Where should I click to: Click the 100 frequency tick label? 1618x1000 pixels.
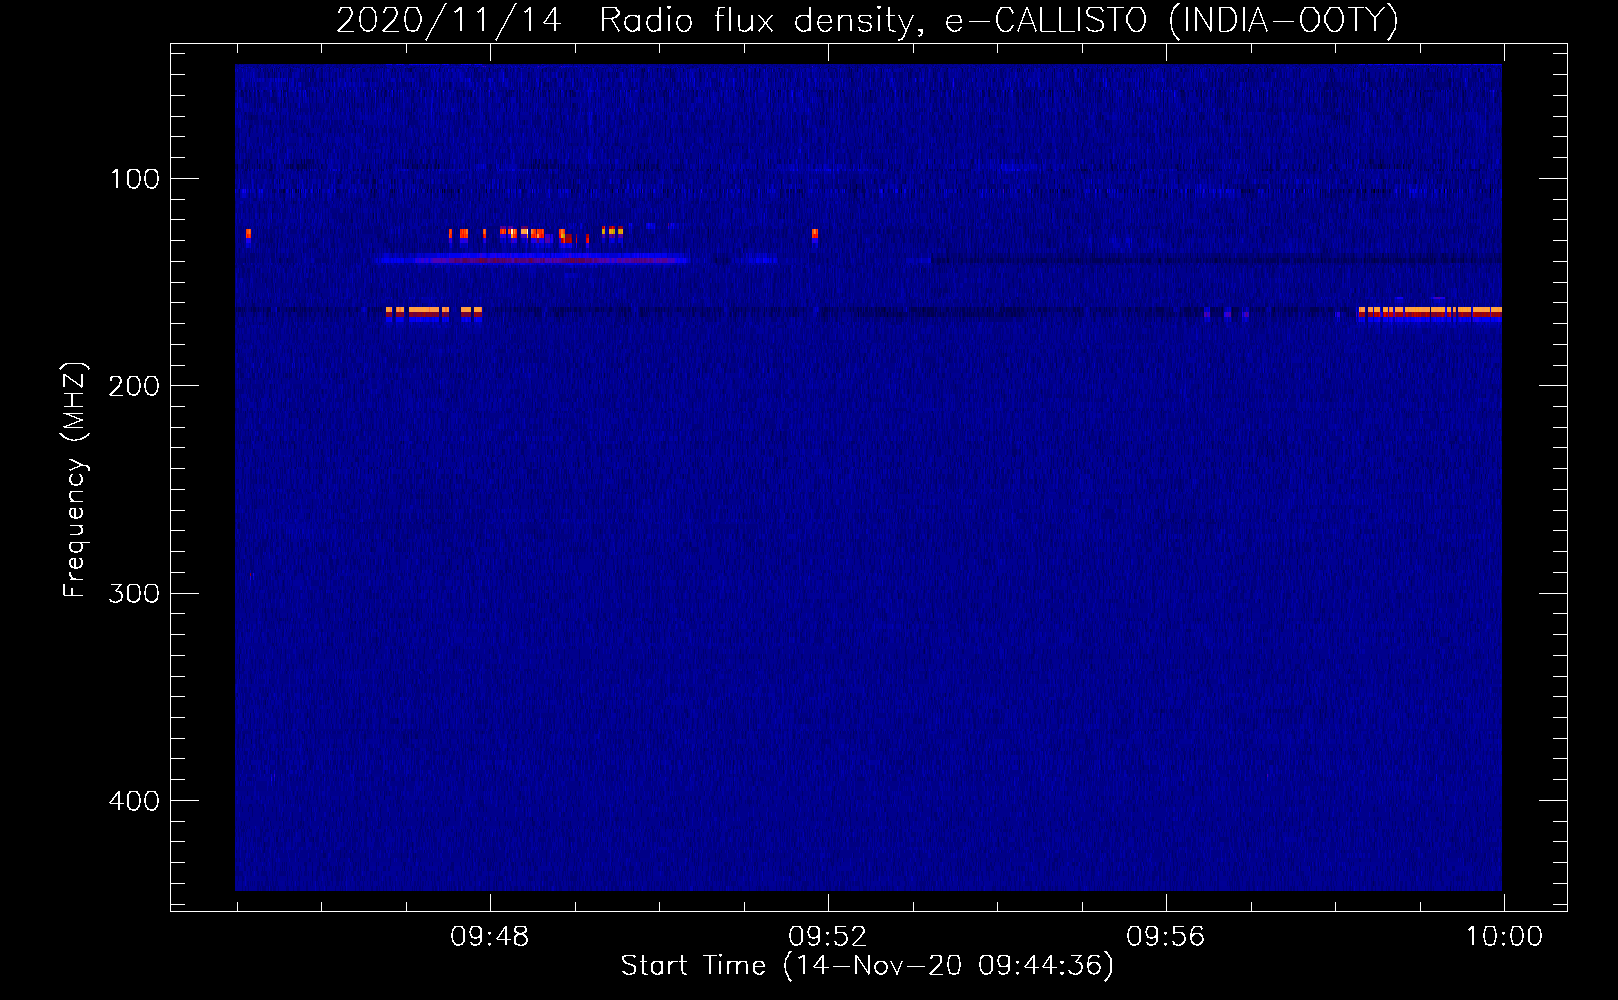pos(135,179)
